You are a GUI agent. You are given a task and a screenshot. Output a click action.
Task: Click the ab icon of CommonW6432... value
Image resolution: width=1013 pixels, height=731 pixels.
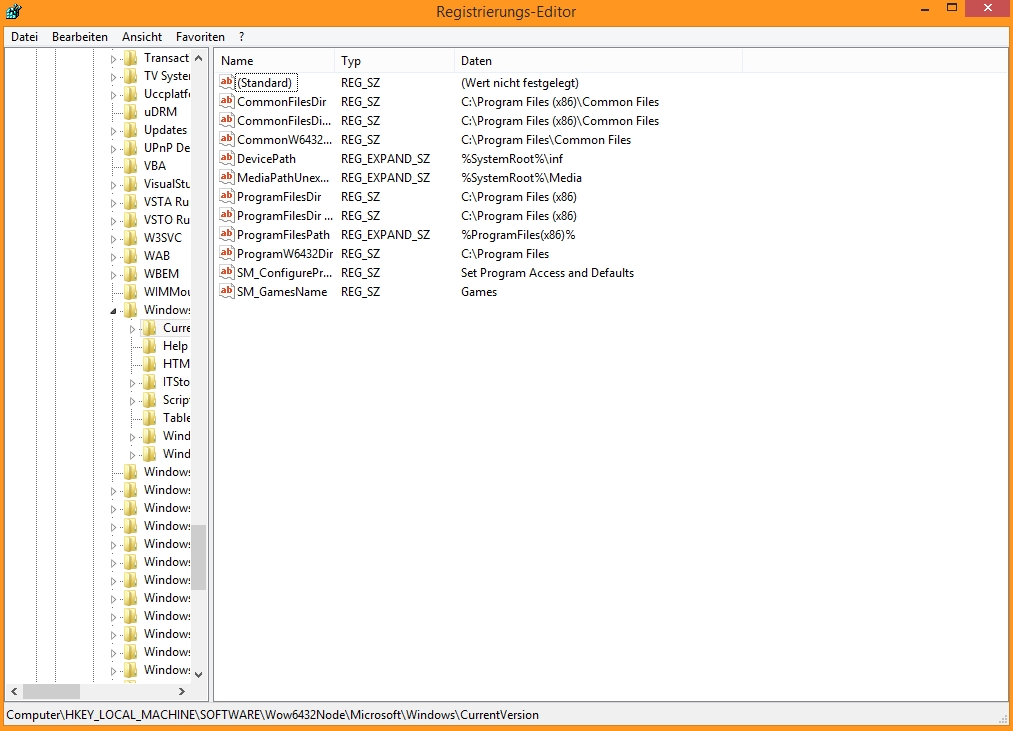pyautogui.click(x=226, y=139)
